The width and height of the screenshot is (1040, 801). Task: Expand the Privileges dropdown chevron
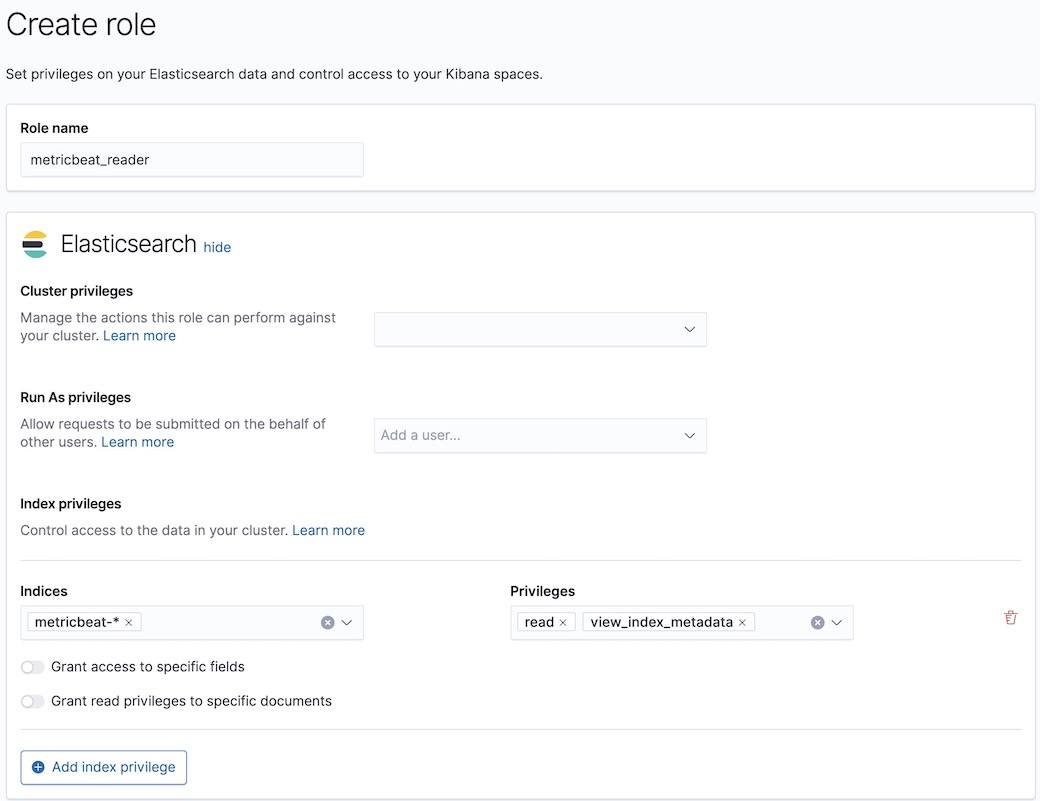pos(836,621)
